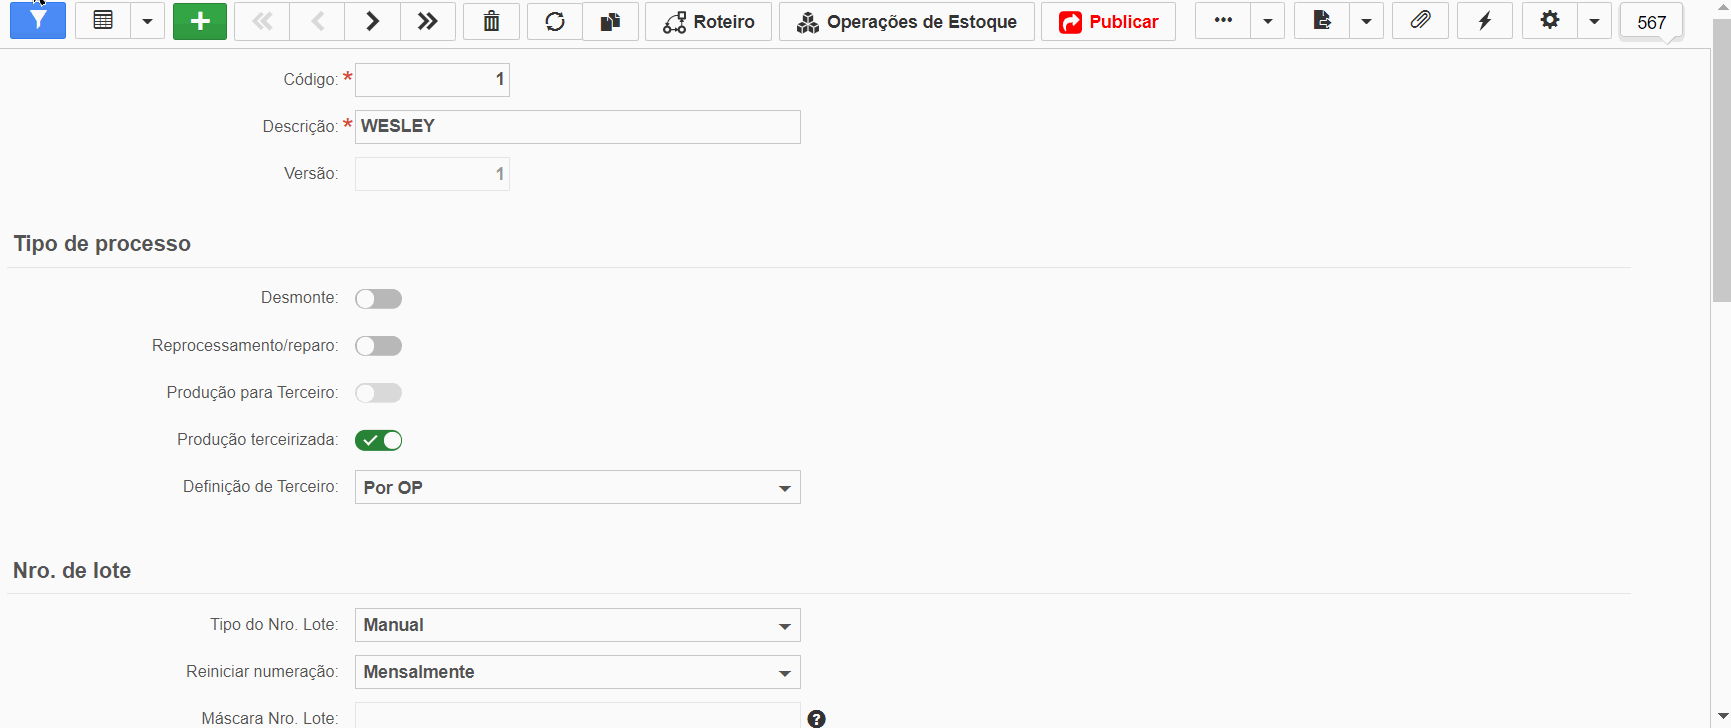Click the blue filter funnel icon
Screen dimensions: 1731x728
[38, 21]
